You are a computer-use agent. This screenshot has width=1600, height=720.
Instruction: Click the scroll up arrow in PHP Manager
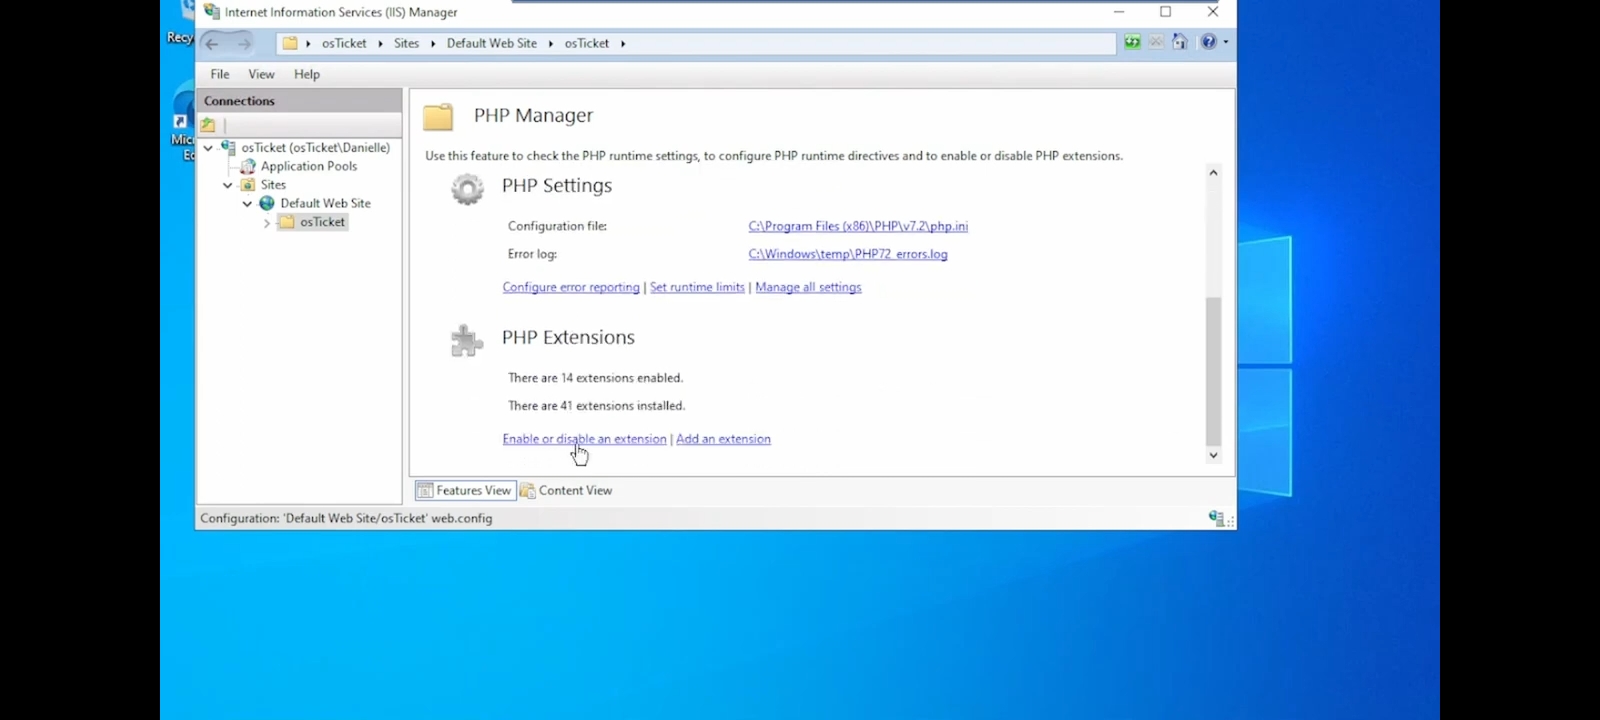click(x=1213, y=173)
